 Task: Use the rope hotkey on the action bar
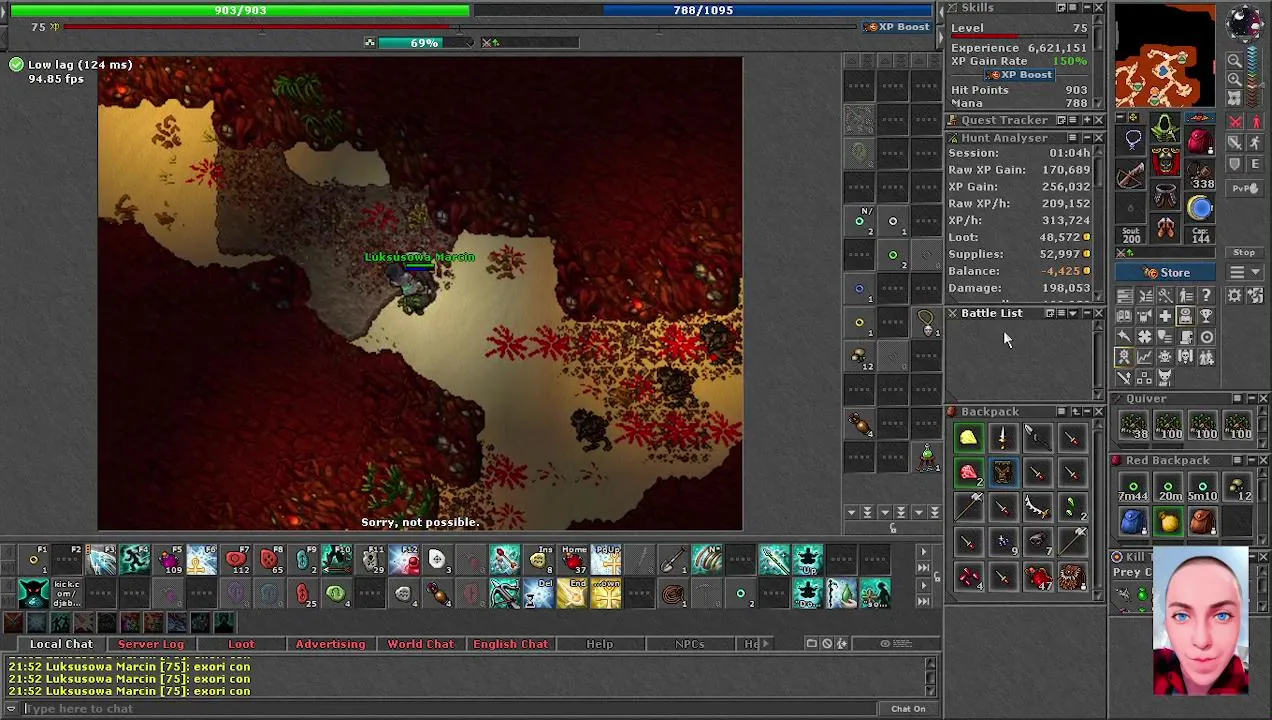pyautogui.click(x=674, y=595)
